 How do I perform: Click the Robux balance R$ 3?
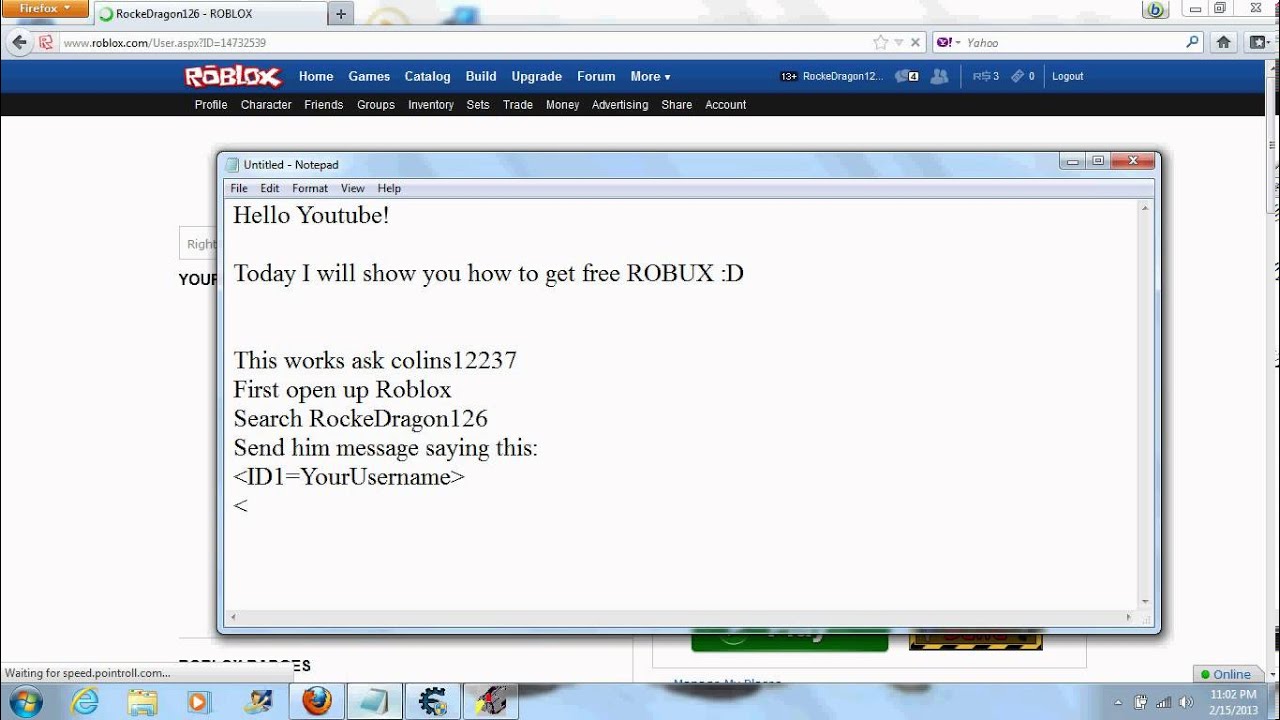tap(986, 76)
